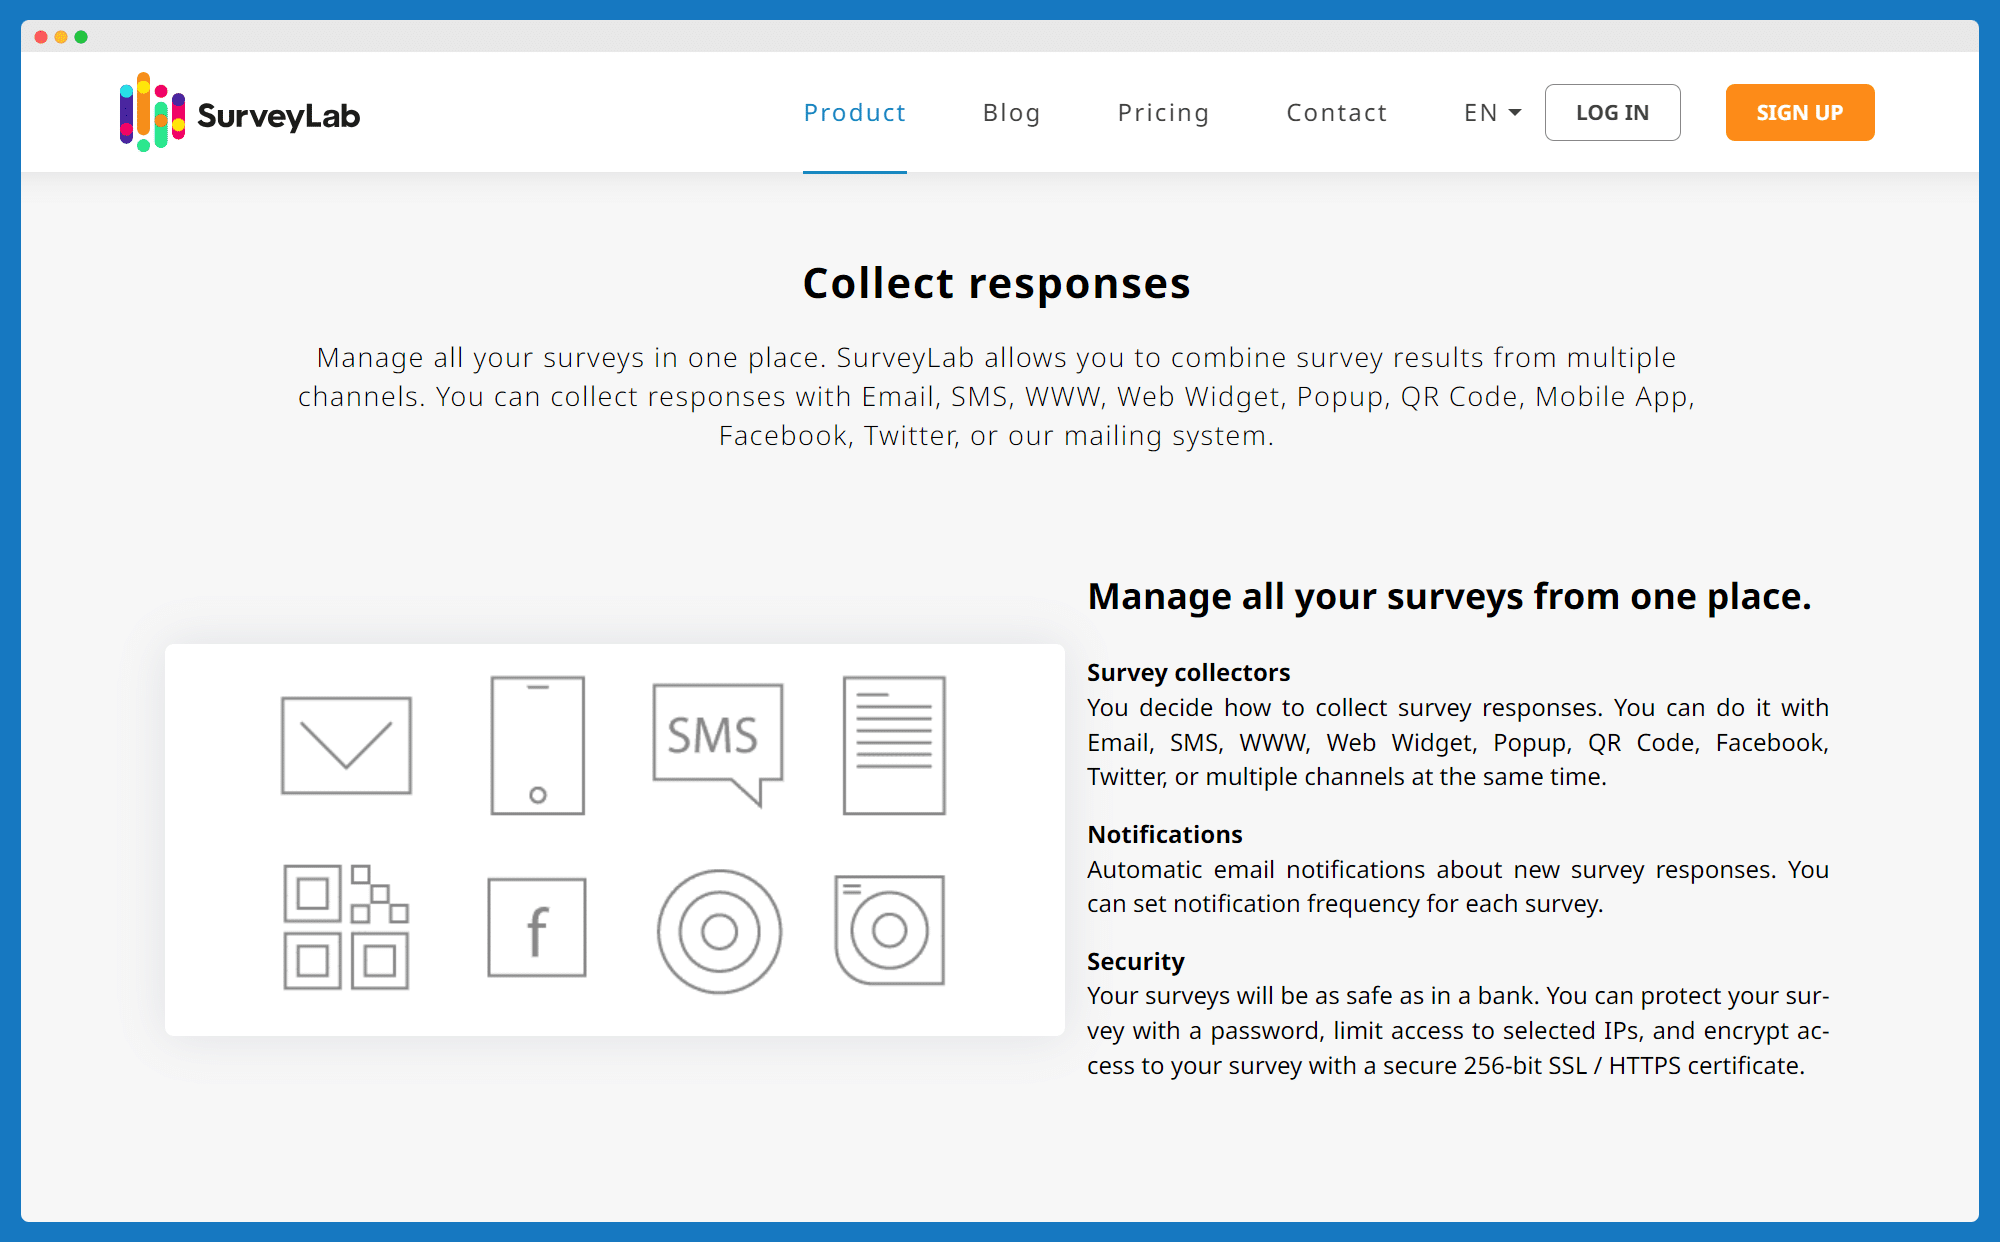
Task: Click the LOG IN button
Action: 1612,112
